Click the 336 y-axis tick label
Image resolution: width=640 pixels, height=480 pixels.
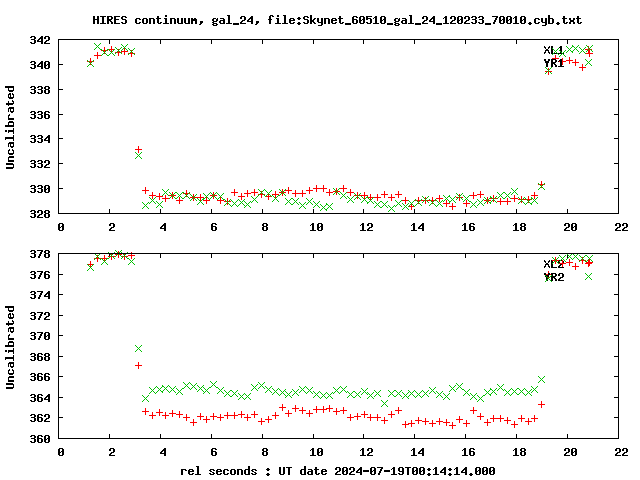pos(40,115)
